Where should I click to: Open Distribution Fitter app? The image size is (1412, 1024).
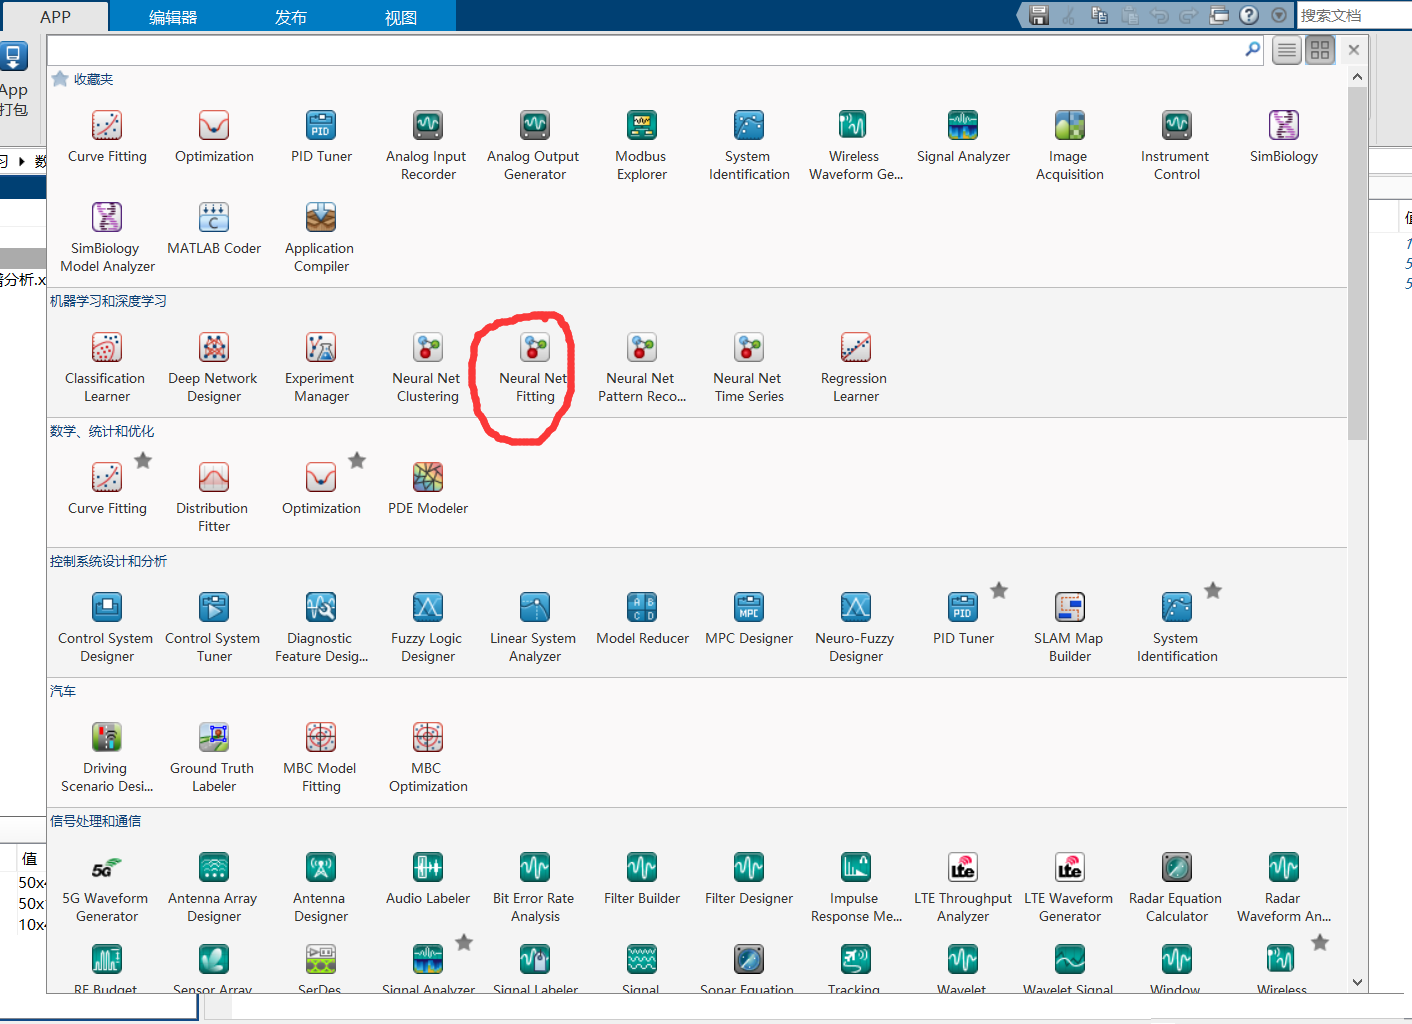pos(213,498)
